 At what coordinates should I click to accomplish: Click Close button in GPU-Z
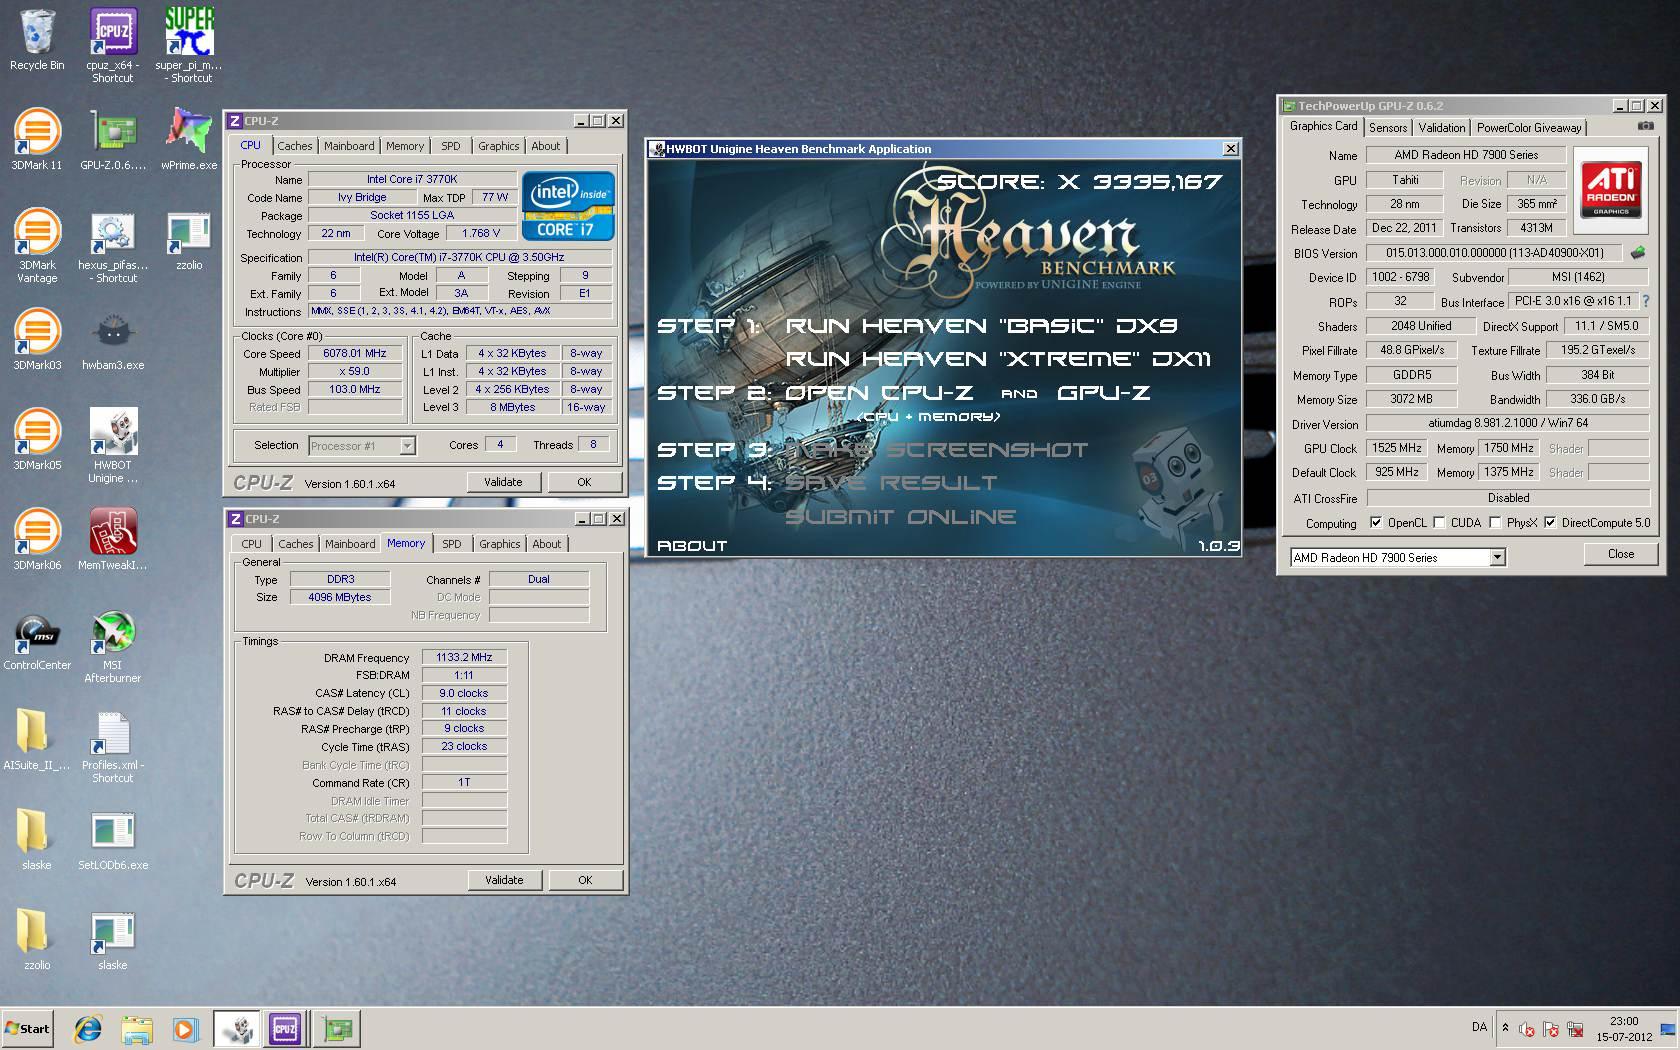coord(1621,554)
